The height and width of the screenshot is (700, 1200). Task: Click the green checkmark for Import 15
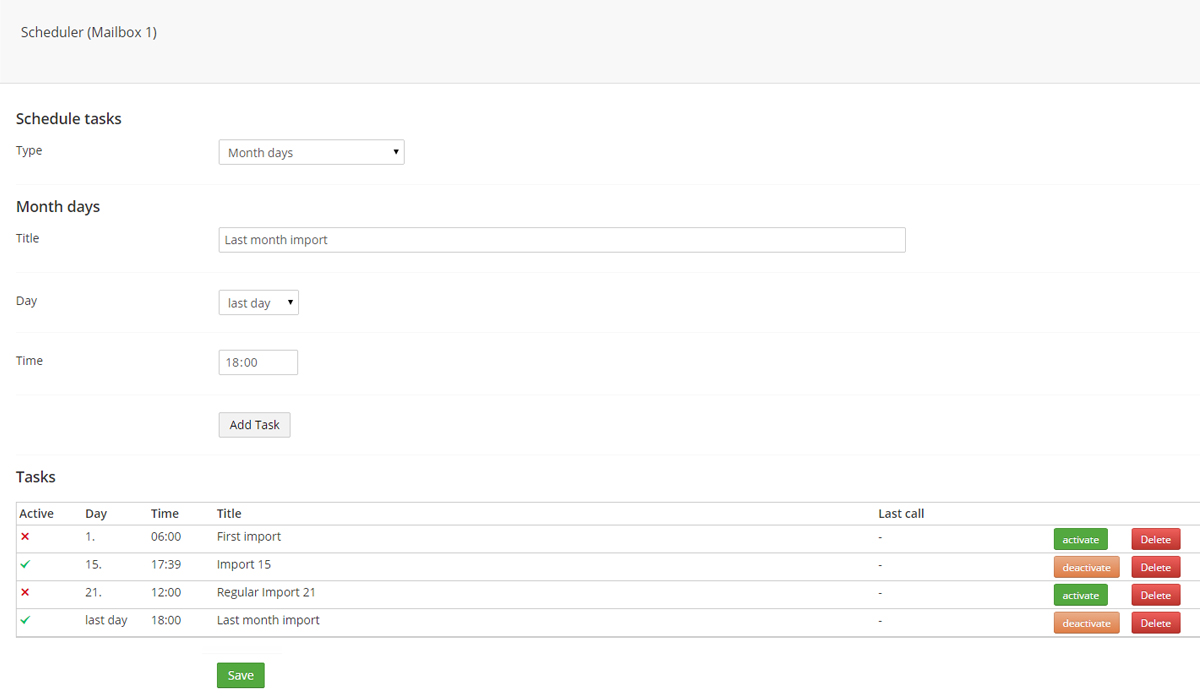coord(25,565)
